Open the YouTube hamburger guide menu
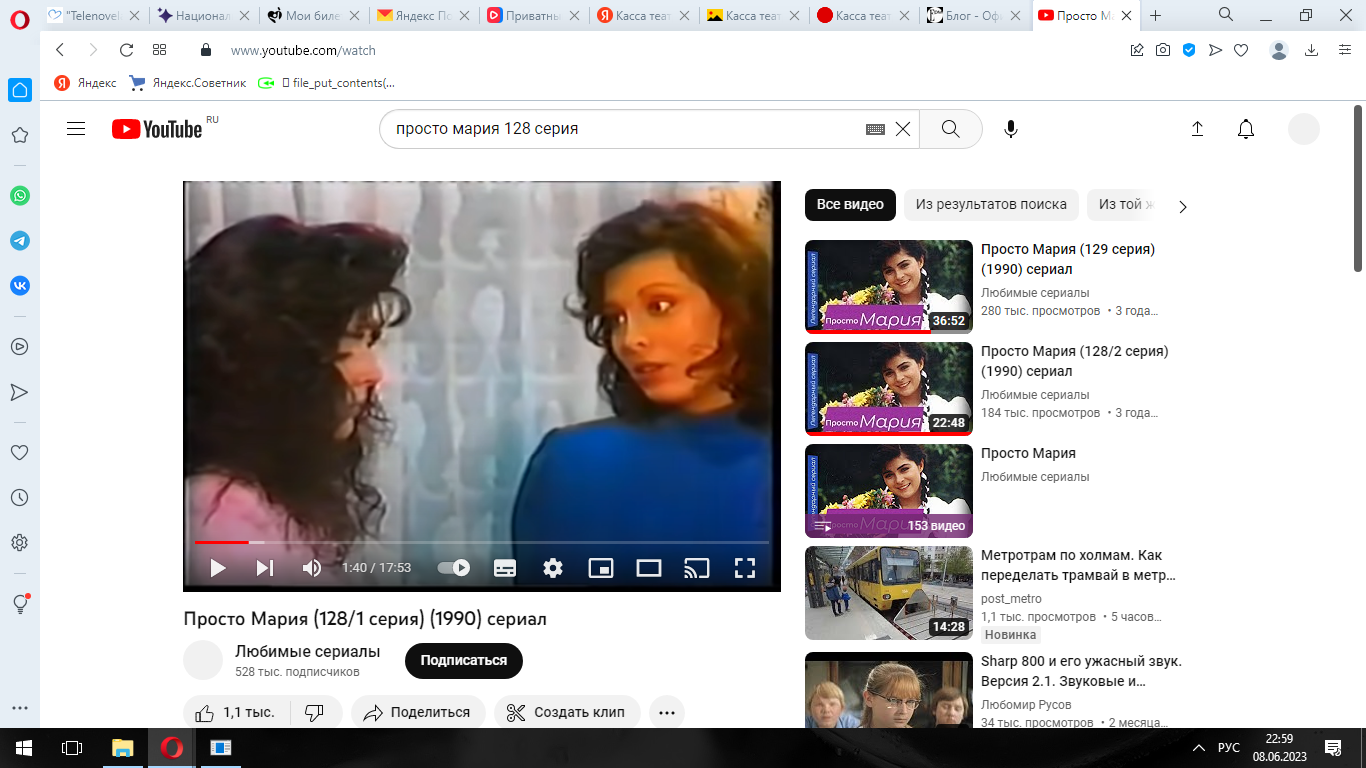Screen dimensions: 1366x768 coord(76,129)
